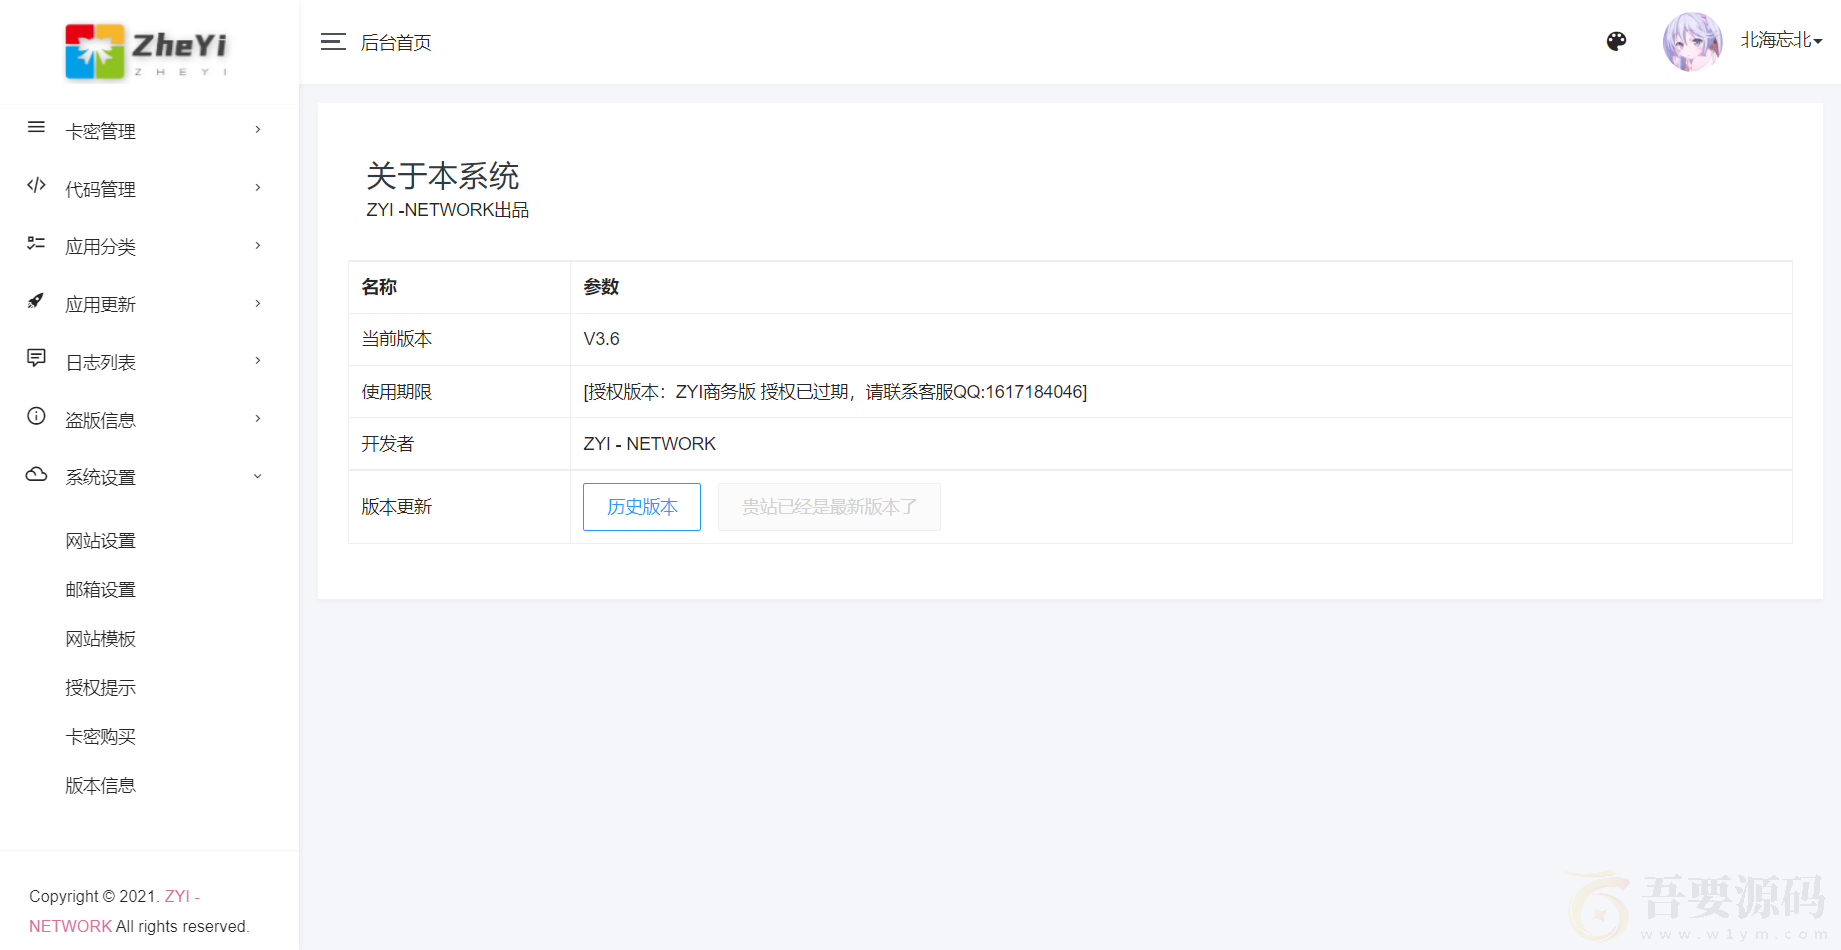Toggle the hamburger sidebar collapse icon
Screen dimensions: 1841x950
[x=333, y=41]
